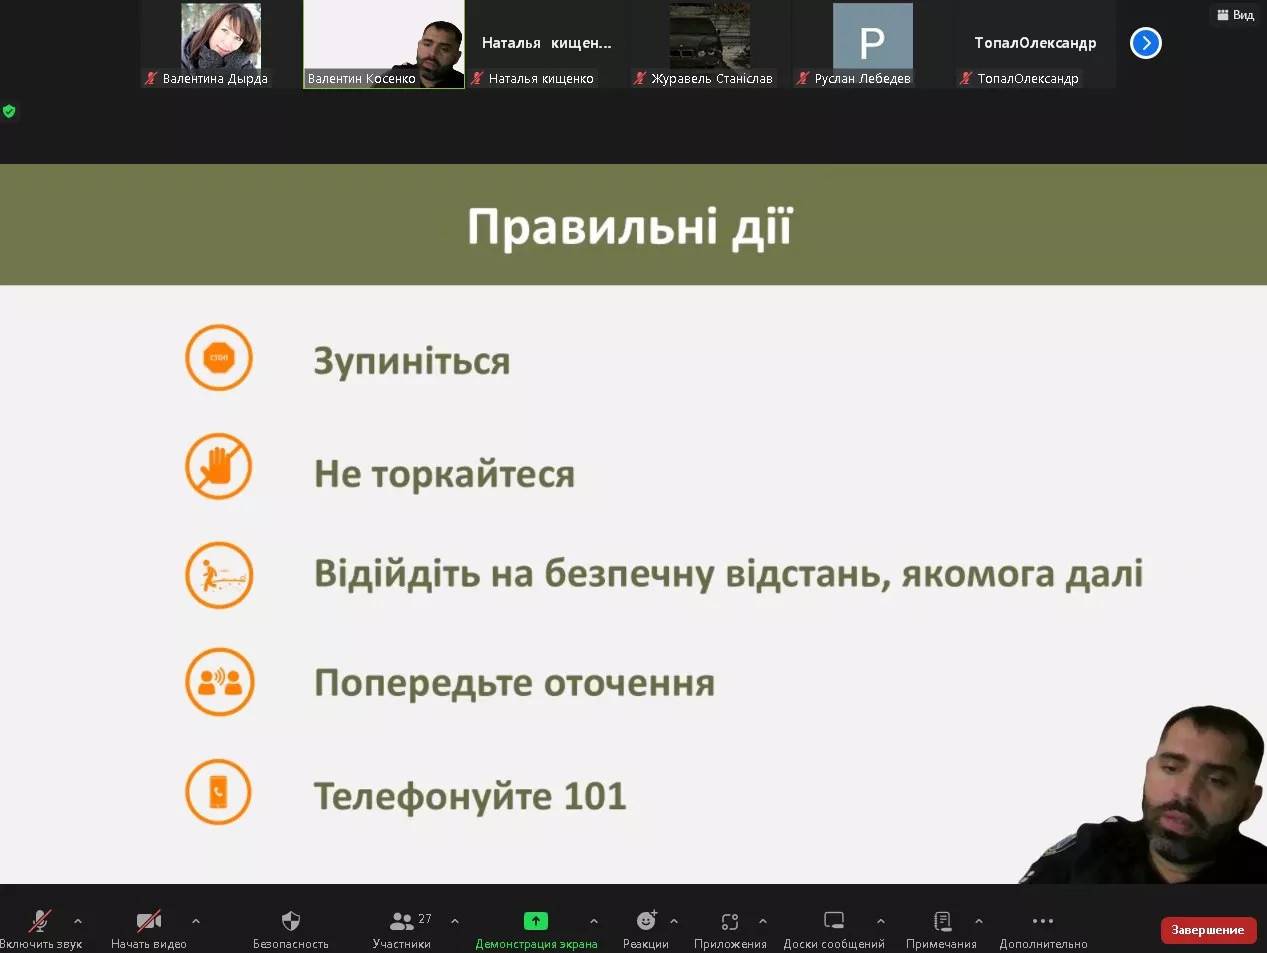Expand the audio options arrow next to Включить звук
Screen dimensions: 1267x953
pos(78,921)
